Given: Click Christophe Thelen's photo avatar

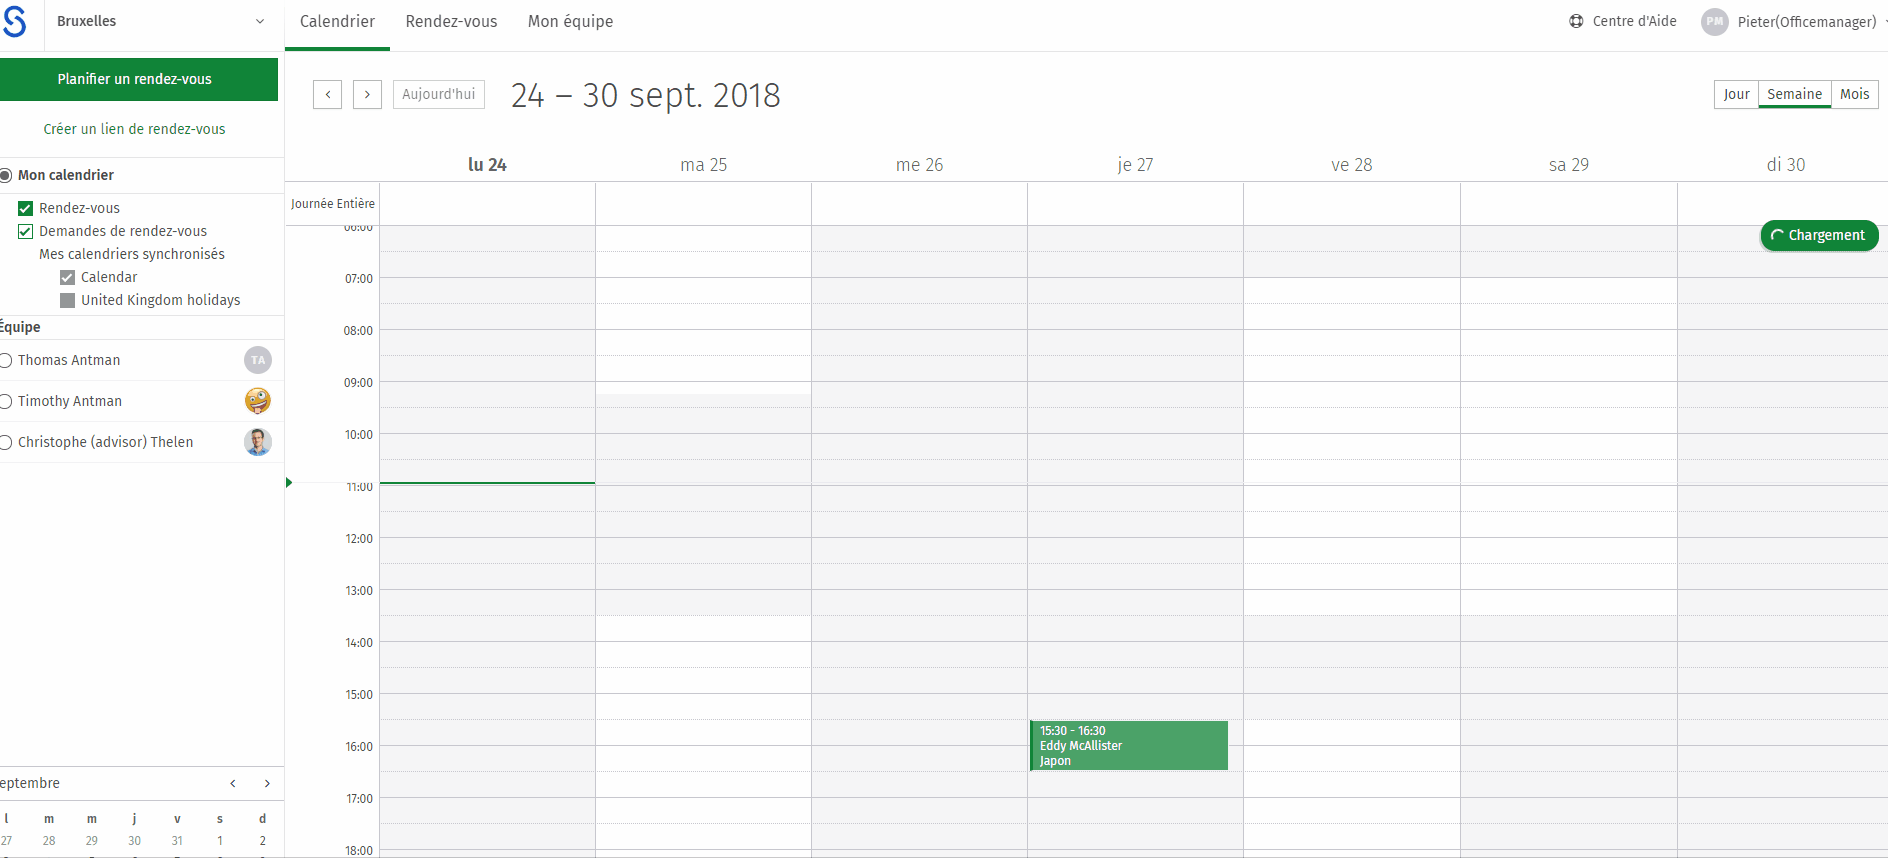Looking at the screenshot, I should coord(258,442).
